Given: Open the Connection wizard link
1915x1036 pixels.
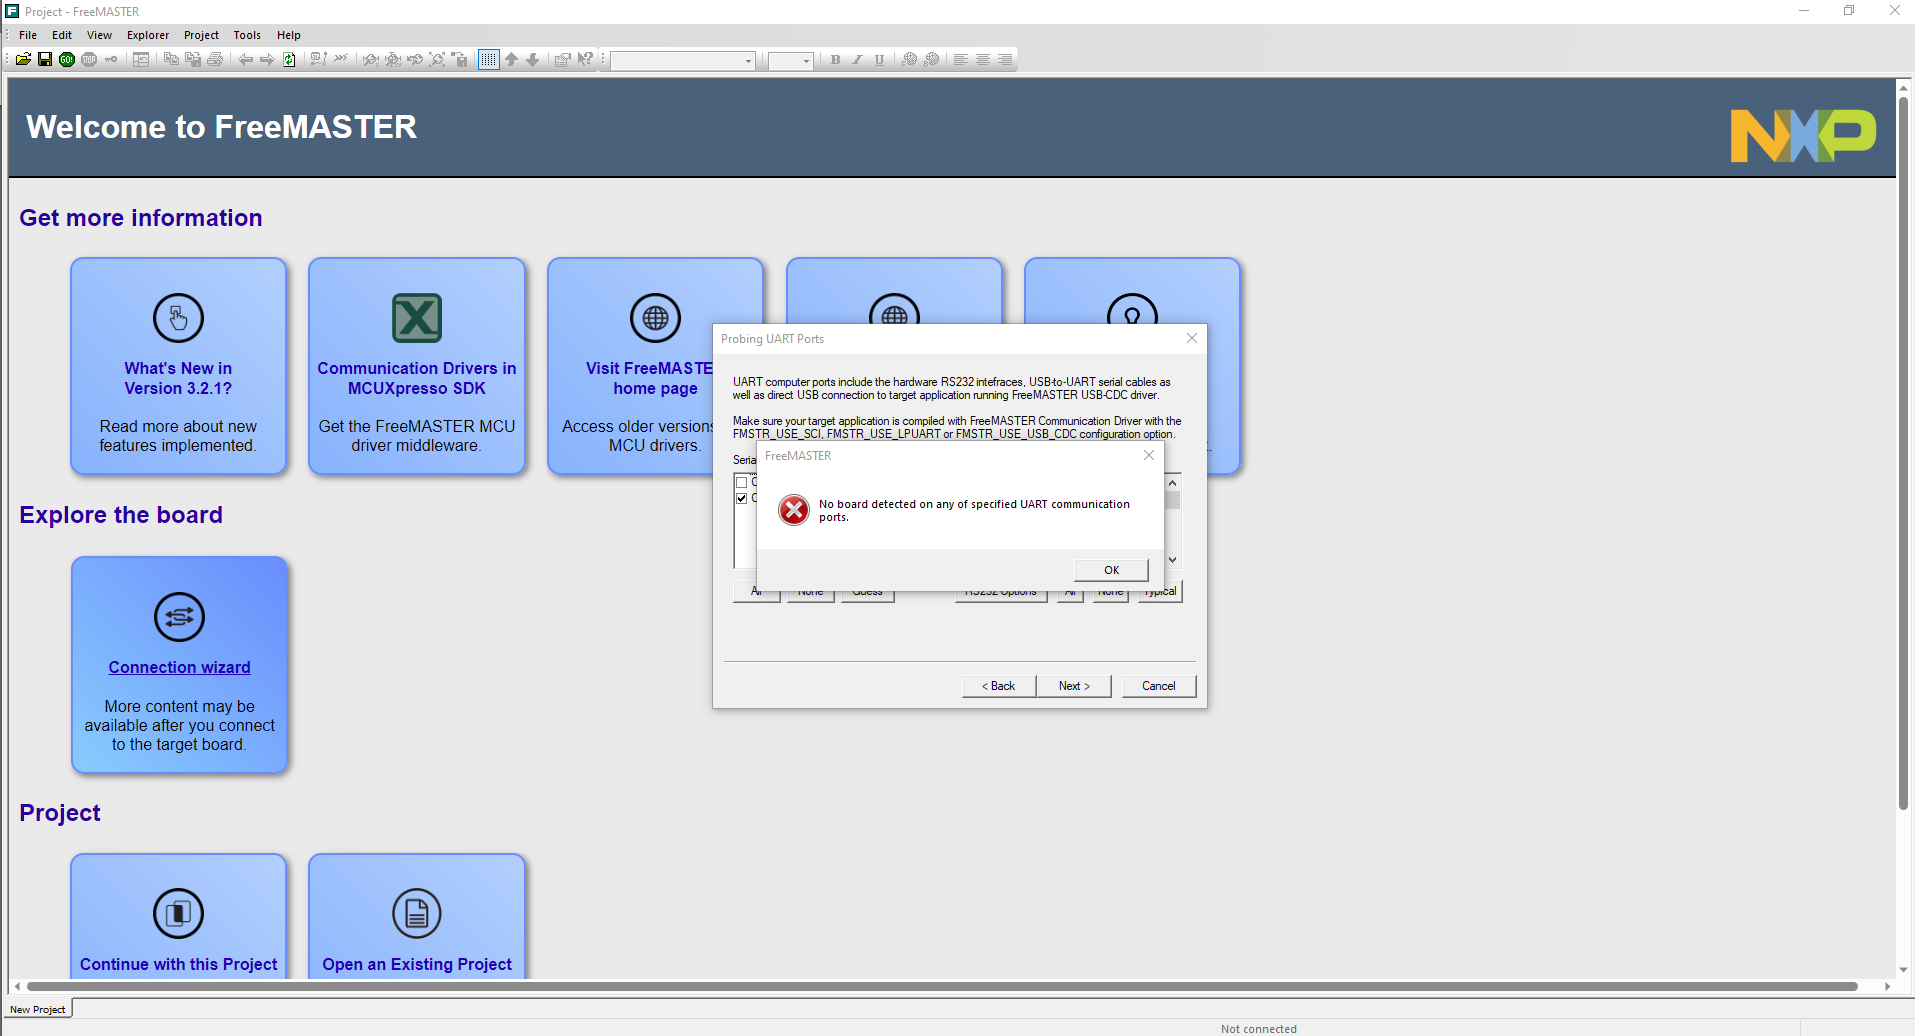Looking at the screenshot, I should [179, 667].
